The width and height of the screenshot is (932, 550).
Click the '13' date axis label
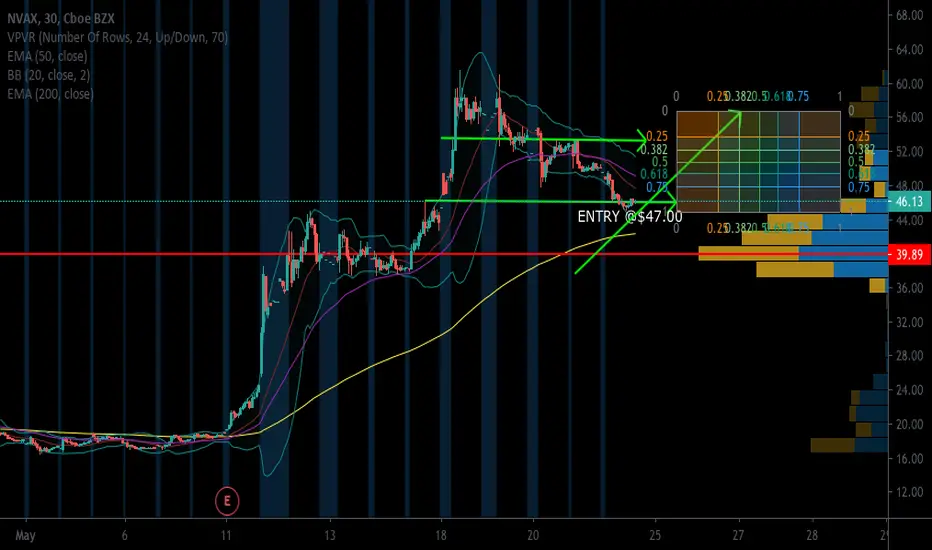click(x=330, y=535)
